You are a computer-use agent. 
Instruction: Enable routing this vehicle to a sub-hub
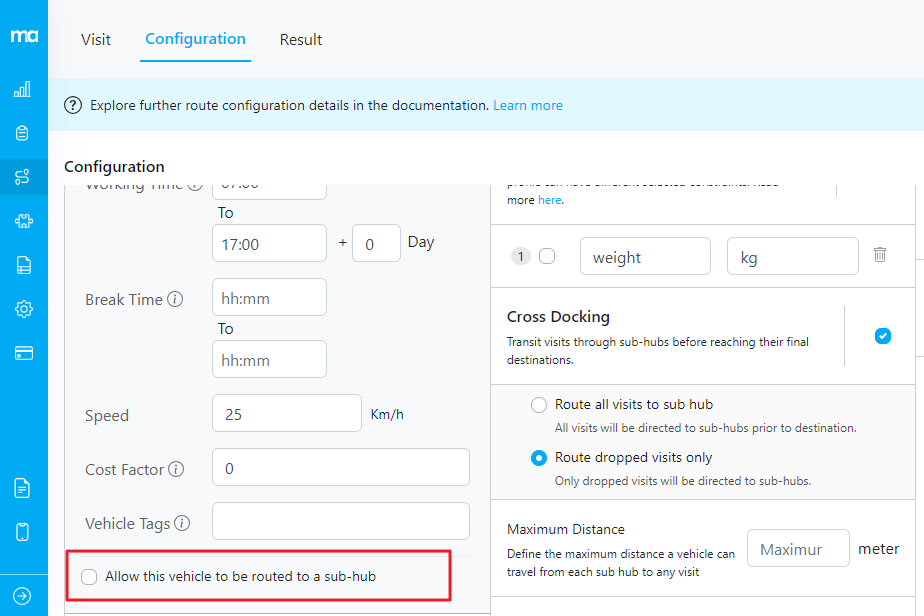click(90, 577)
